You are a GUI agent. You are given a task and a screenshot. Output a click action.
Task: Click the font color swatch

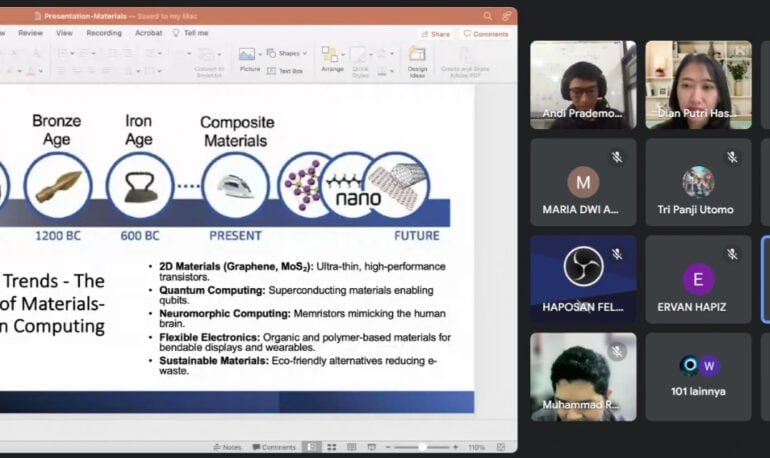click(x=30, y=72)
